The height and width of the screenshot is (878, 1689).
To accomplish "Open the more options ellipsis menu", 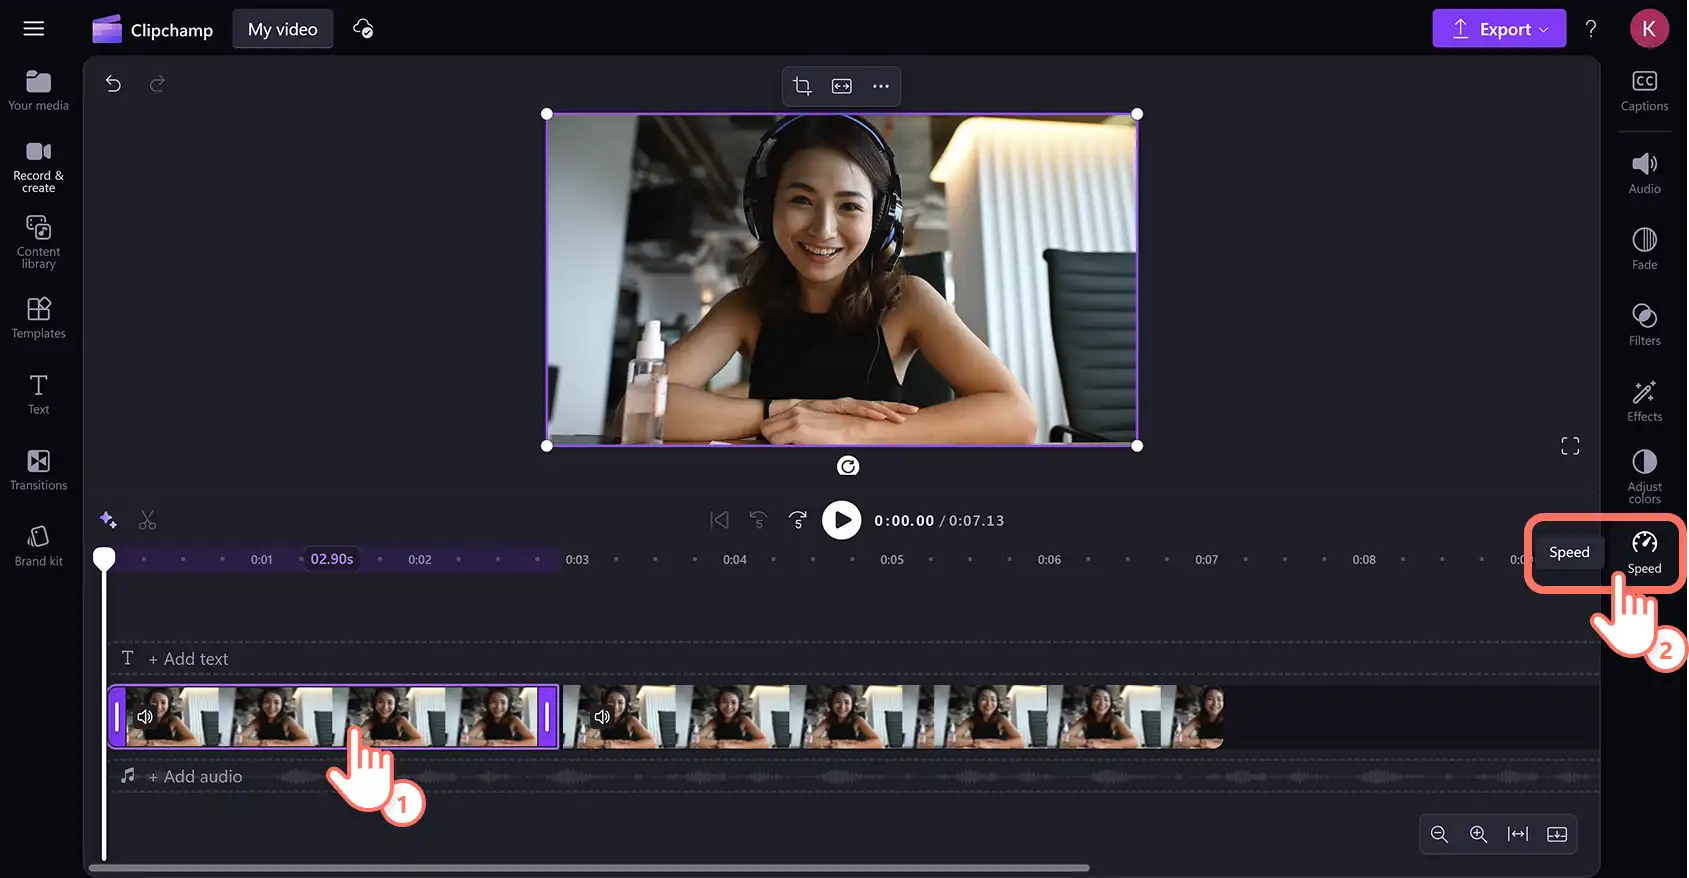I will [880, 86].
